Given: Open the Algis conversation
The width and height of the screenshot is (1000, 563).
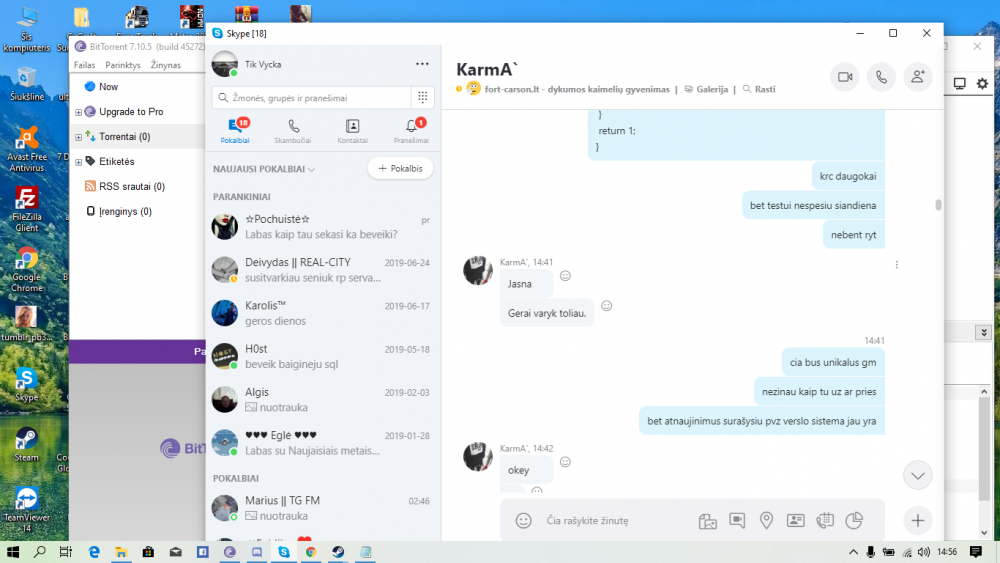Looking at the screenshot, I should (x=323, y=400).
